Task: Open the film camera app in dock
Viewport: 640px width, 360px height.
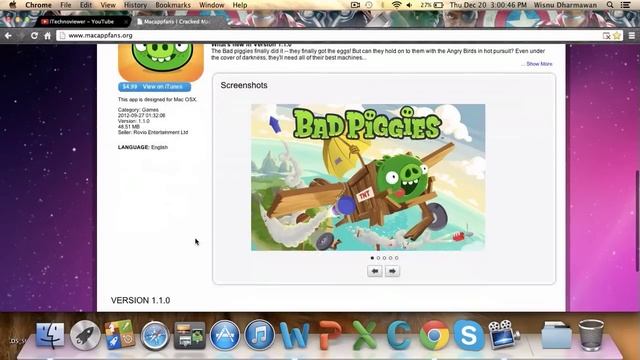Action: pyautogui.click(x=503, y=334)
